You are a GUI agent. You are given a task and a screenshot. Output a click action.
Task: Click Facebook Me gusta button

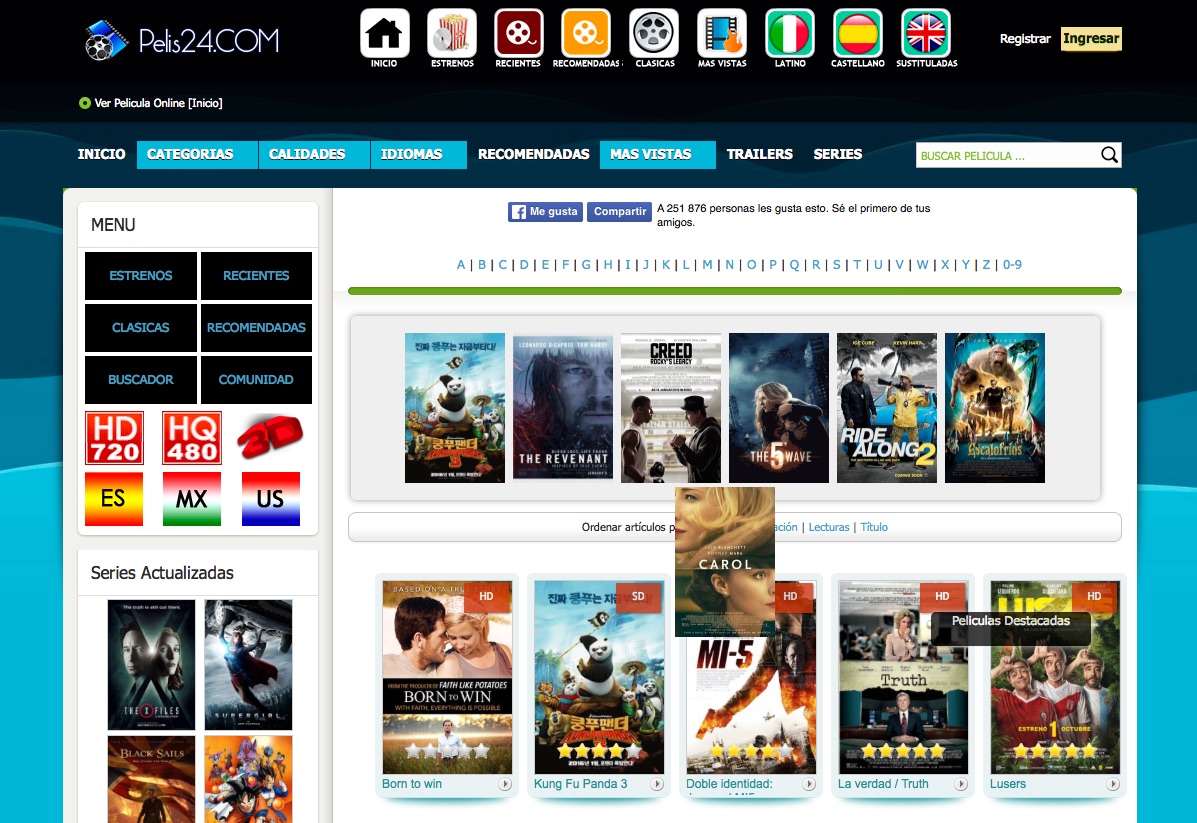coord(545,211)
